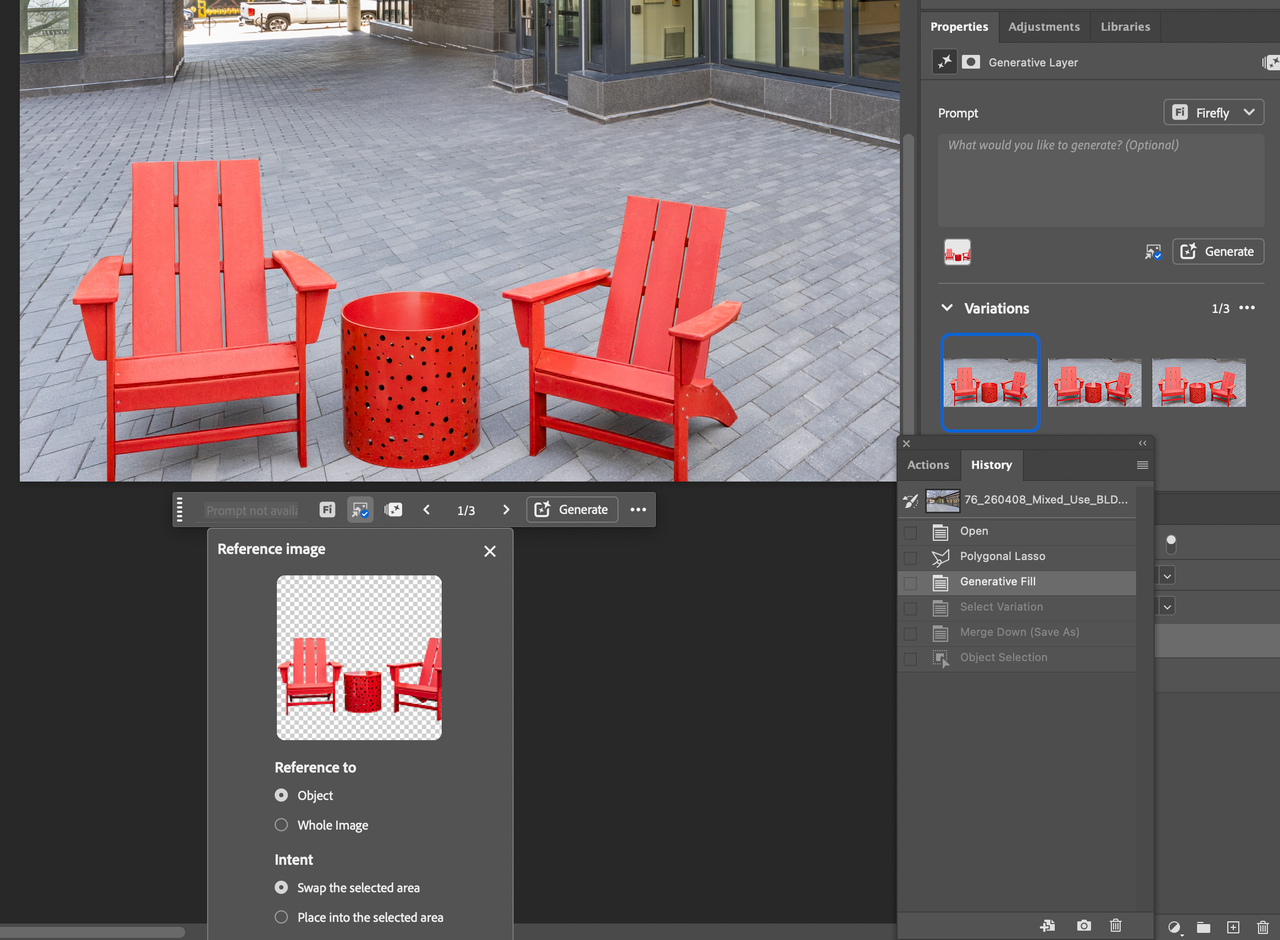Create a new layer

(x=1233, y=927)
